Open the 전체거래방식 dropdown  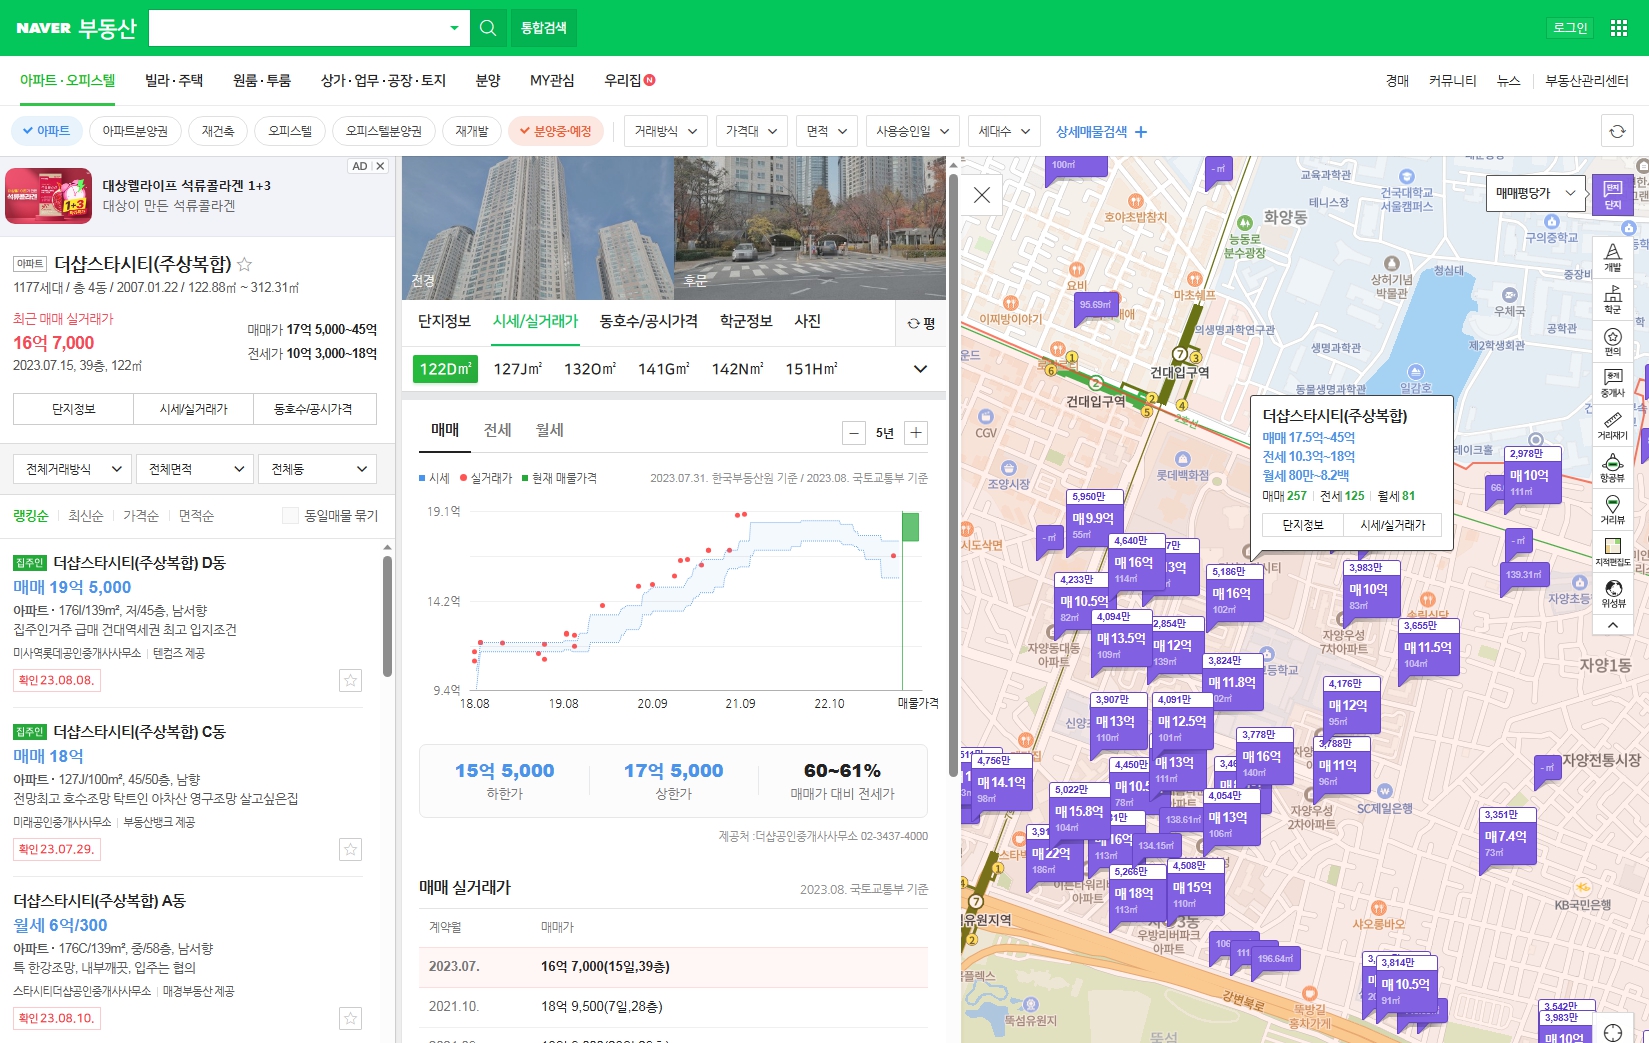[x=72, y=469]
